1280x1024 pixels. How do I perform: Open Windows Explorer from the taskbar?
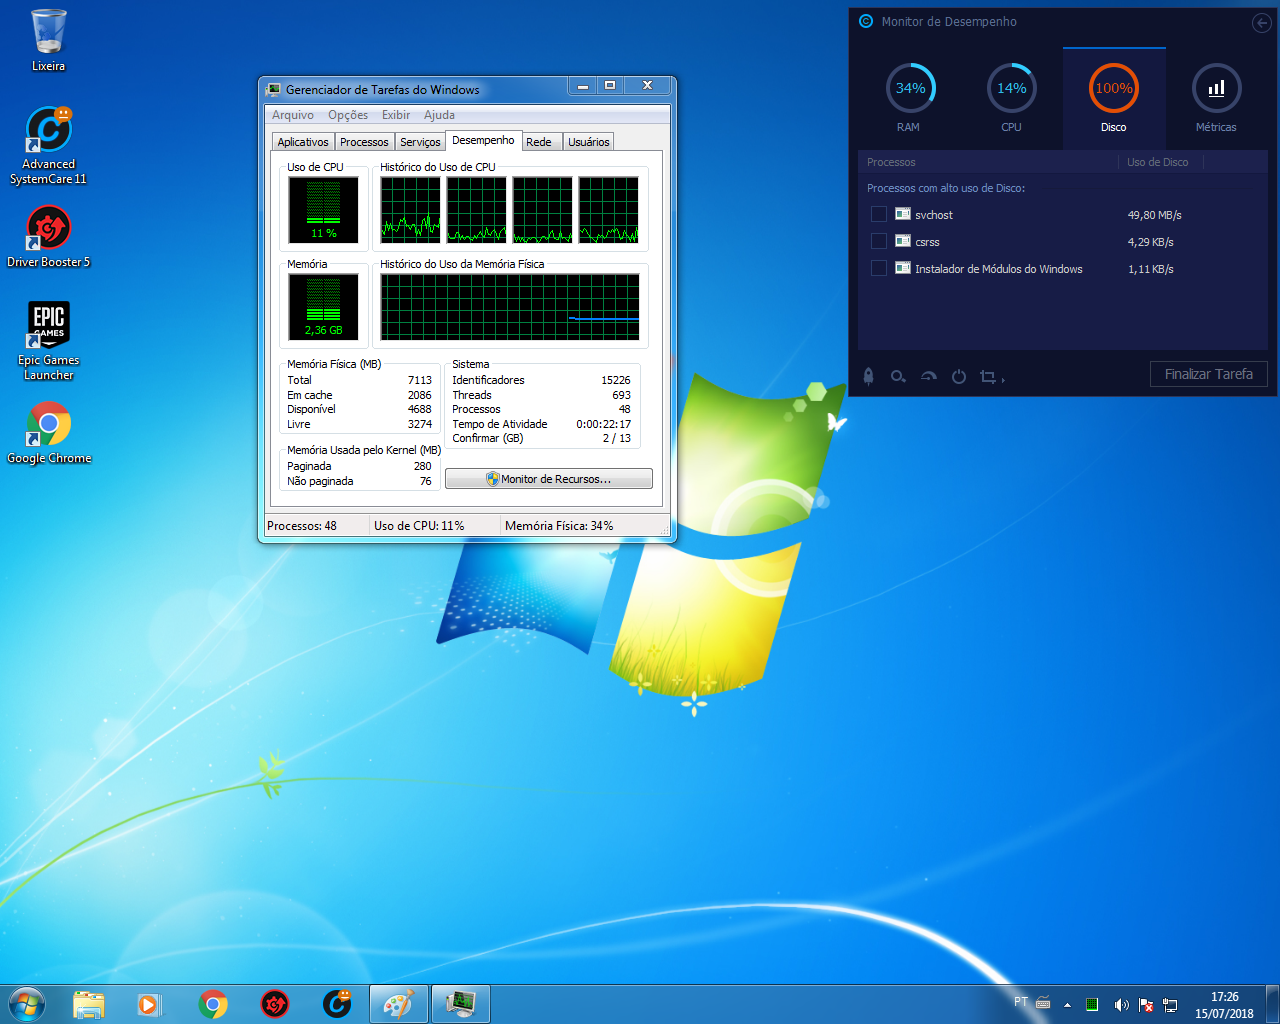point(88,1004)
